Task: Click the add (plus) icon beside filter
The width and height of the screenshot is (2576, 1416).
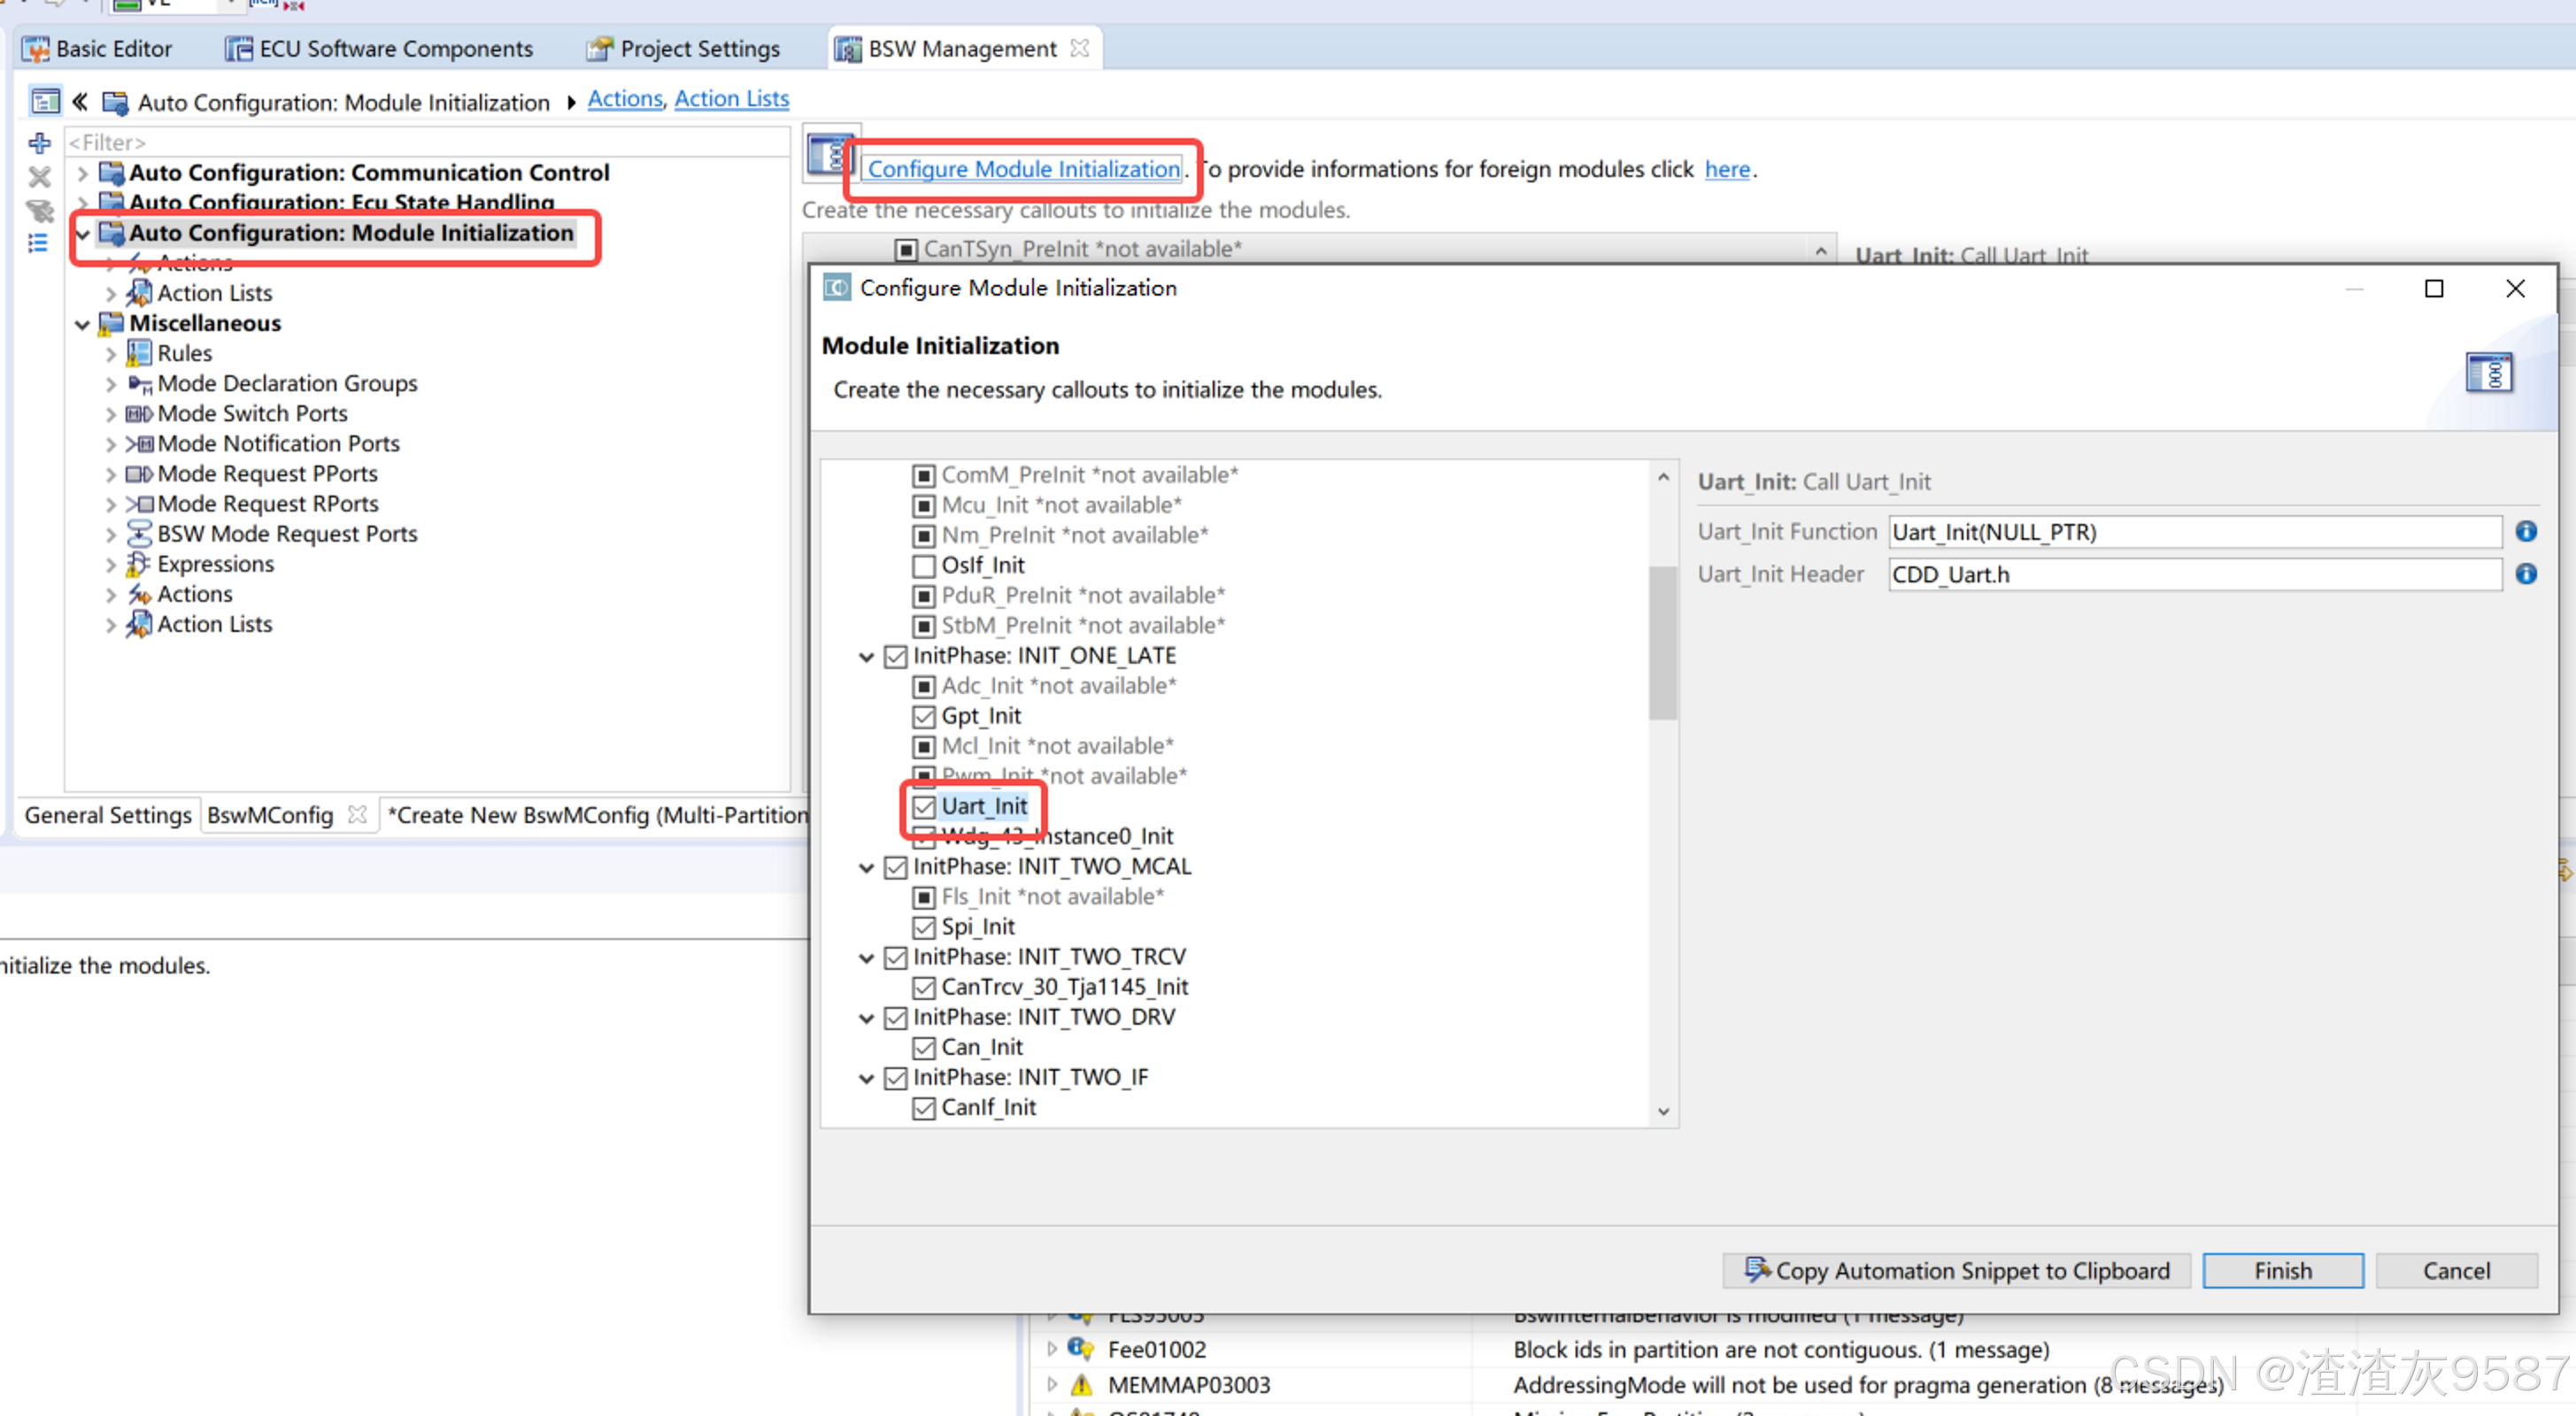Action: [39, 143]
